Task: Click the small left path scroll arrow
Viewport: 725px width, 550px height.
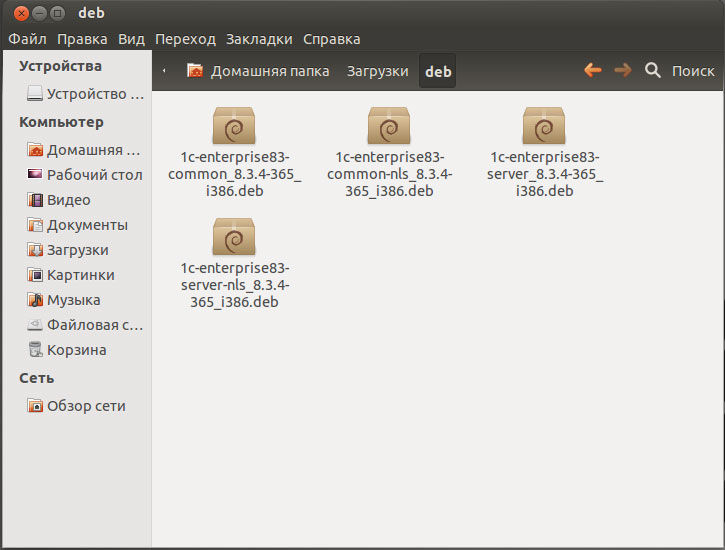Action: point(164,71)
